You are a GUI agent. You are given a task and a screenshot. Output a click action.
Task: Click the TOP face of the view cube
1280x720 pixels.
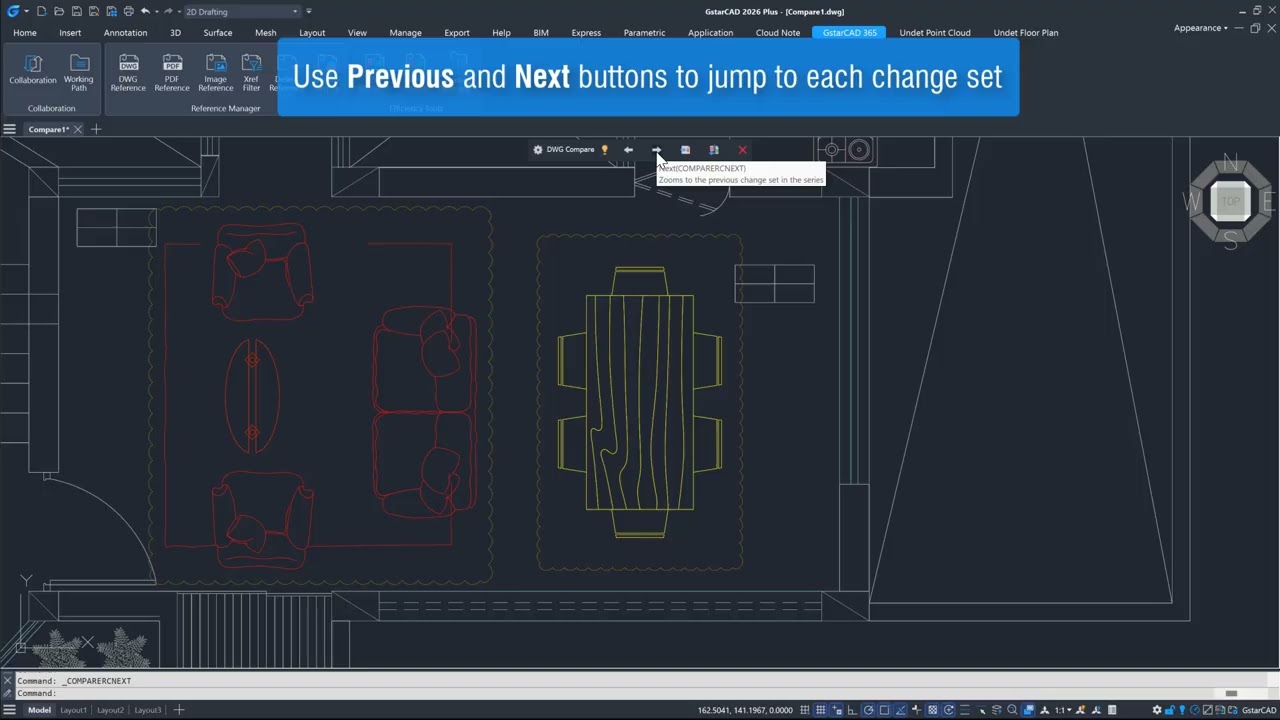1231,201
